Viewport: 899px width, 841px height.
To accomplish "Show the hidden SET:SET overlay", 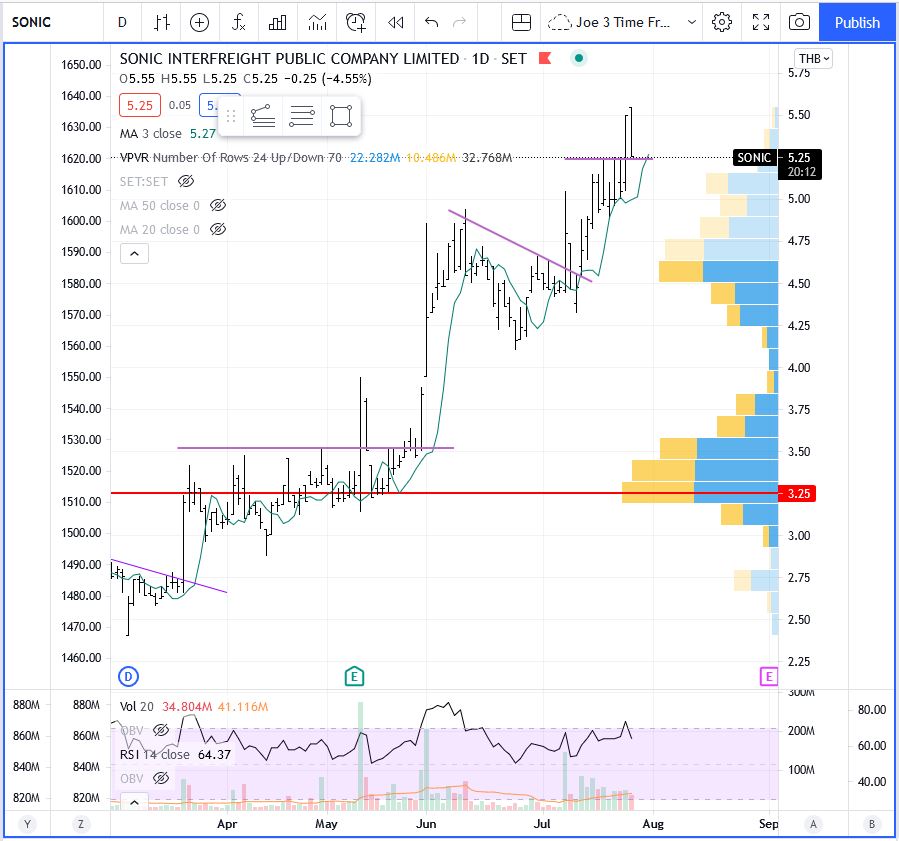I will point(186,182).
